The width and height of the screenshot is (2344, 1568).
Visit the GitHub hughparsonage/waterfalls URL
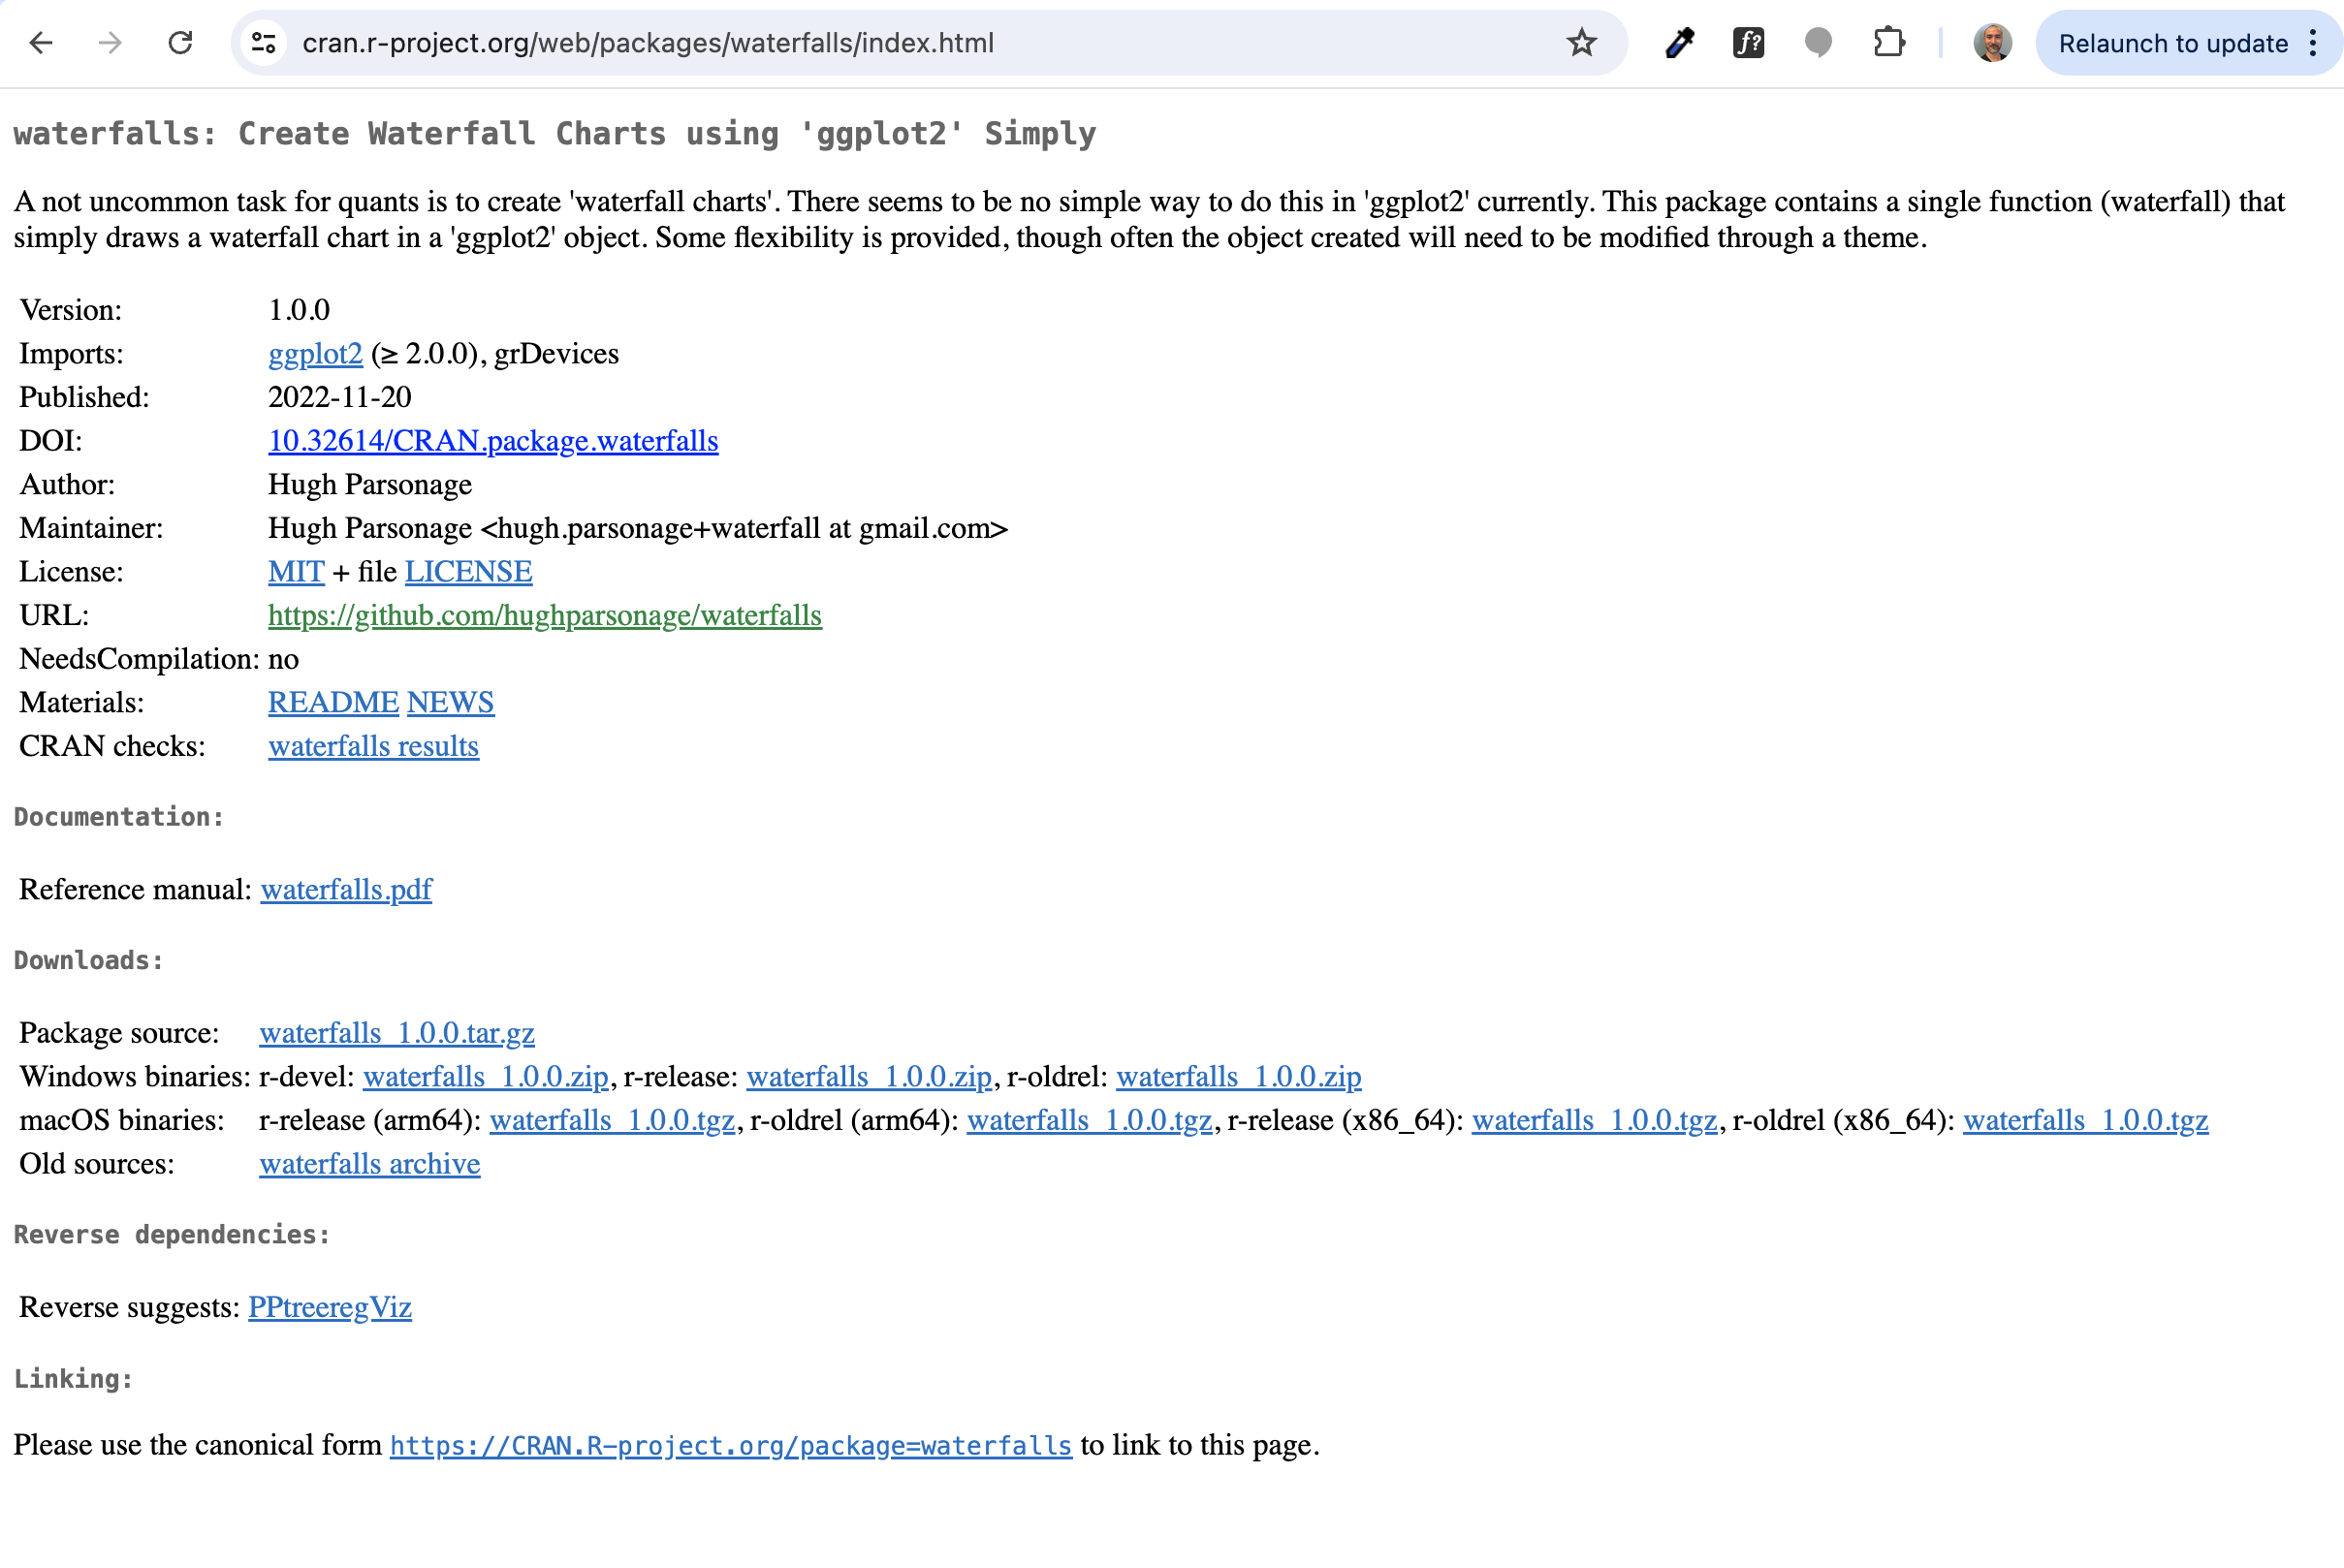point(545,616)
